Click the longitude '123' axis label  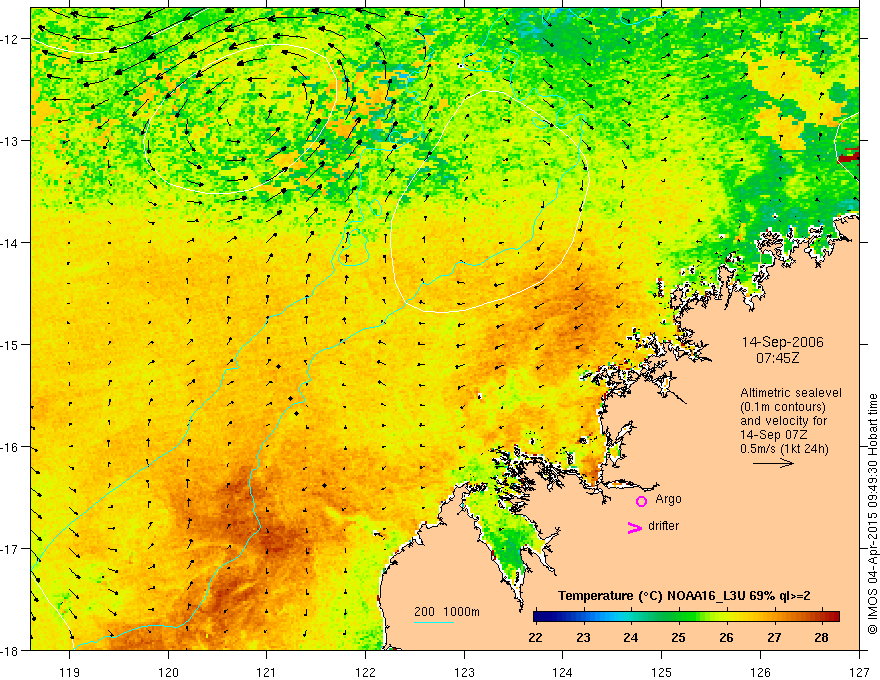464,672
